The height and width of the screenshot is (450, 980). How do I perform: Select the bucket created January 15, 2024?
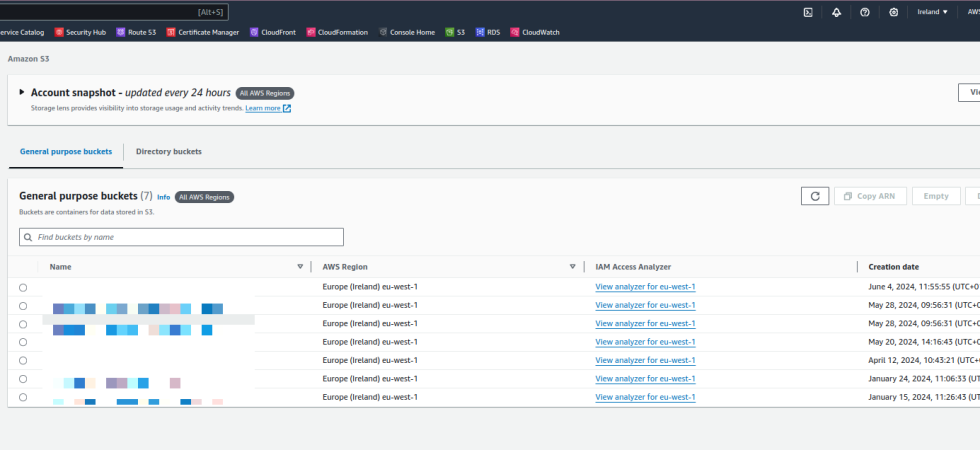pyautogui.click(x=23, y=398)
